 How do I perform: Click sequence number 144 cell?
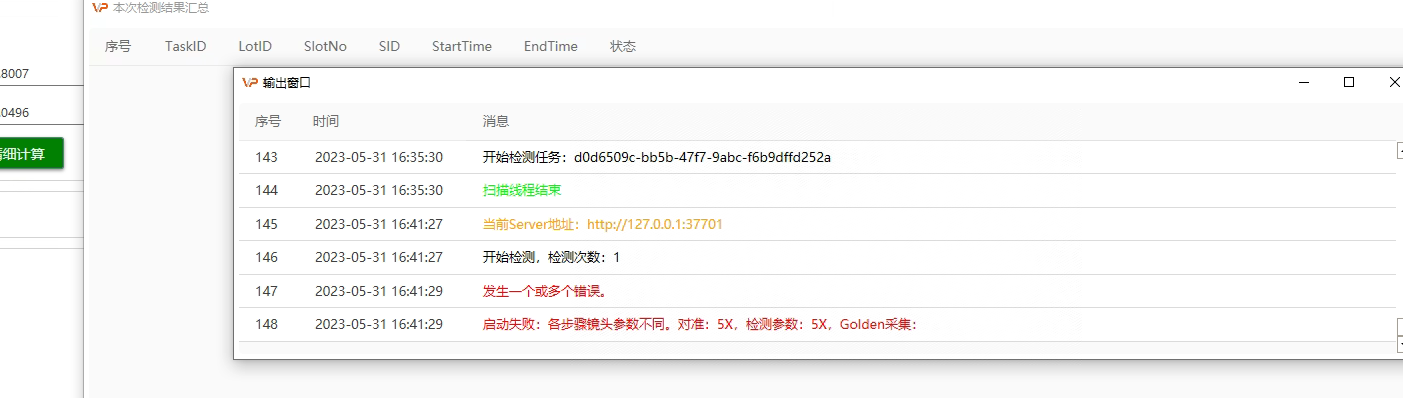266,190
